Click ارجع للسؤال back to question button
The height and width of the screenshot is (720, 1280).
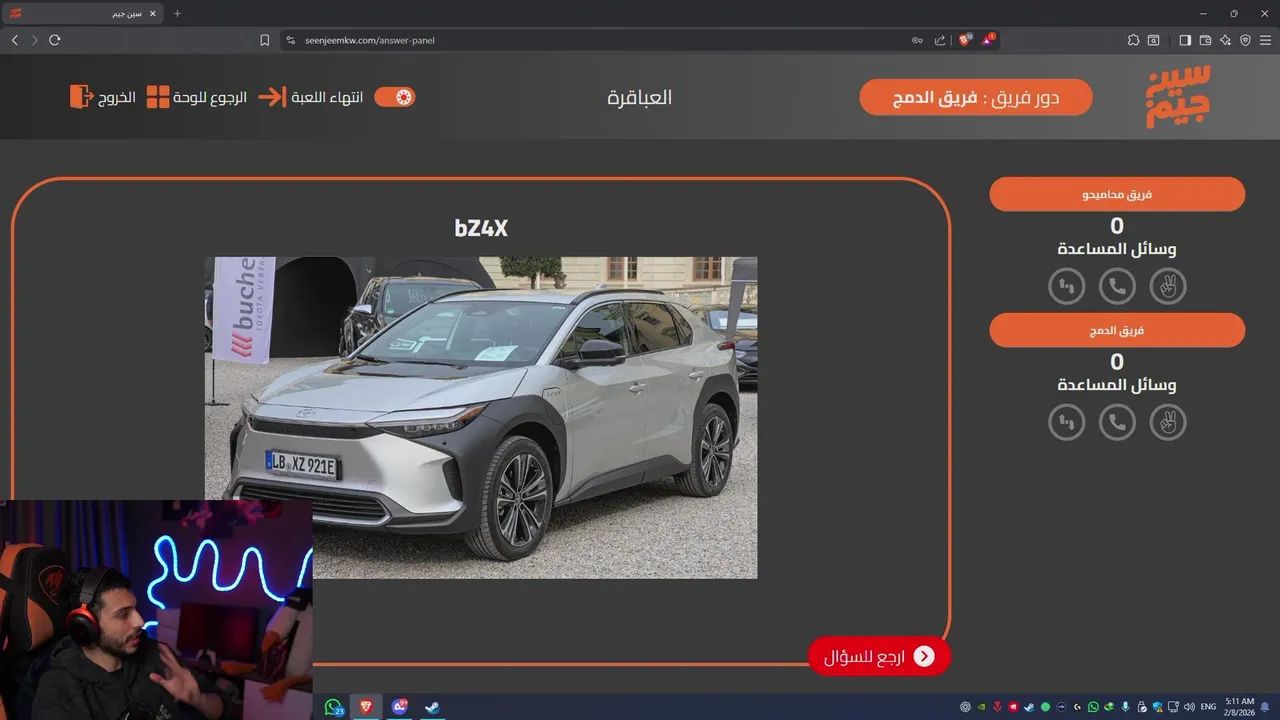click(879, 656)
